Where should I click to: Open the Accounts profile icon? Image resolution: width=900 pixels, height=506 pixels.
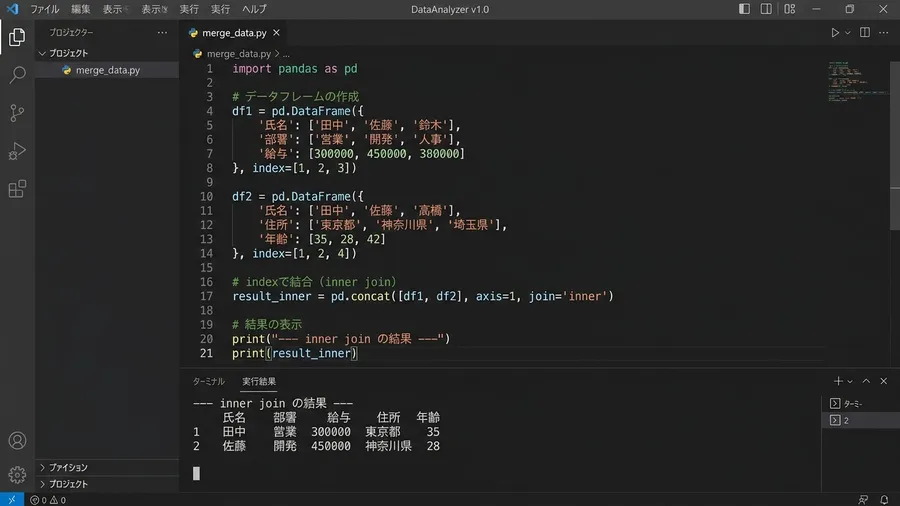click(x=17, y=441)
